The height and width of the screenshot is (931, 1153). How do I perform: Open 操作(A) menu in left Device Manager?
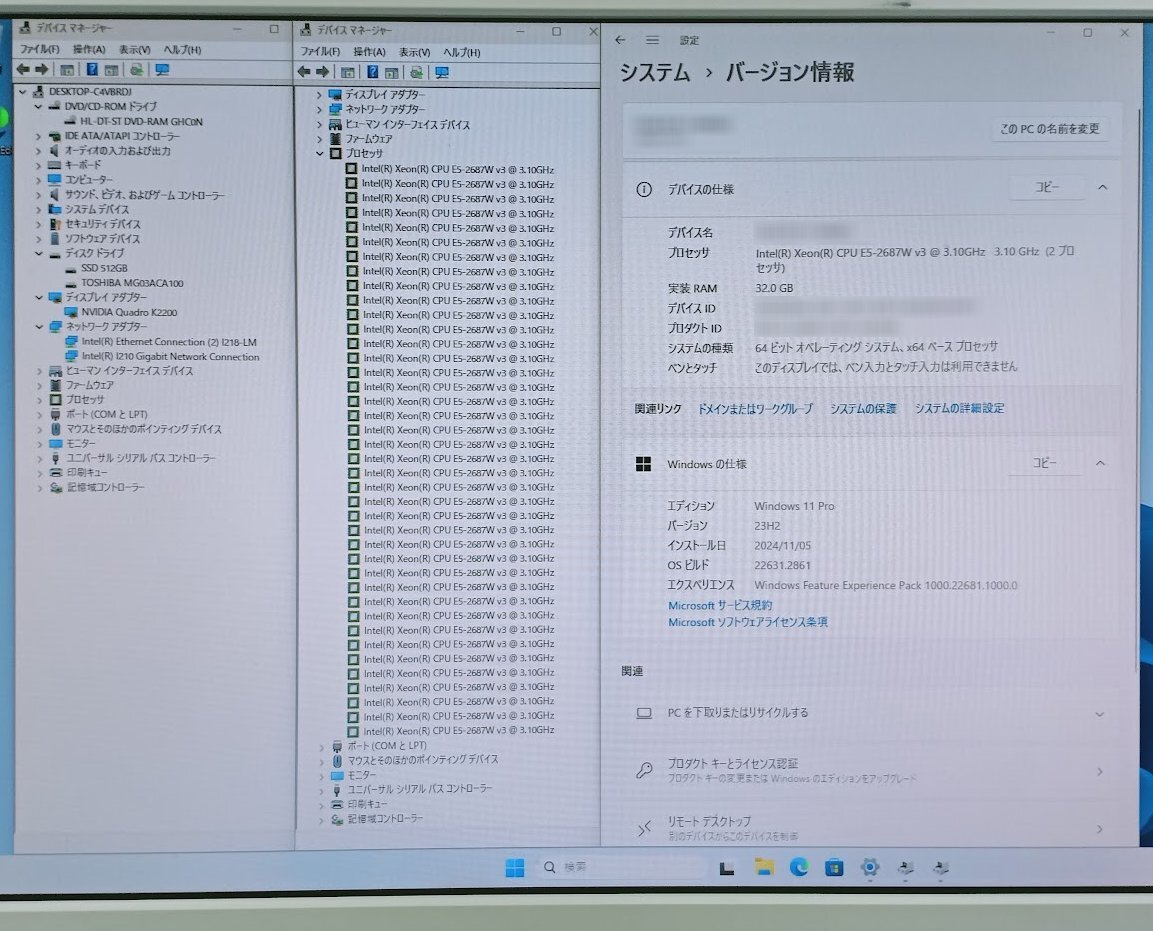[x=89, y=49]
